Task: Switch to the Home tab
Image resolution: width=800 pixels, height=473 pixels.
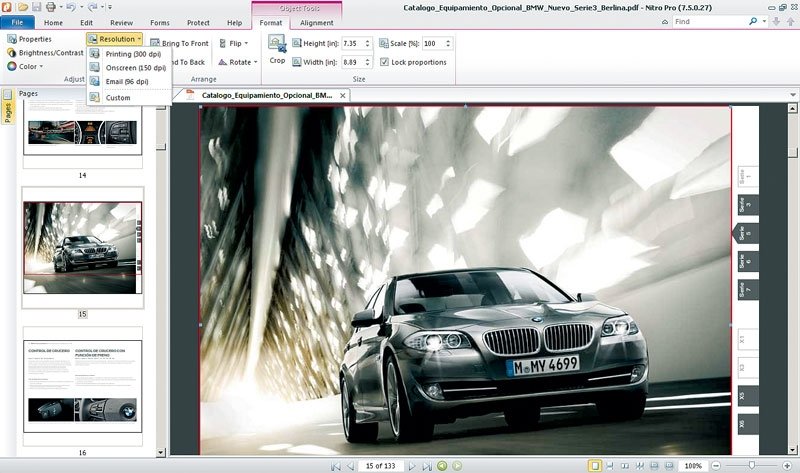Action: (x=53, y=23)
